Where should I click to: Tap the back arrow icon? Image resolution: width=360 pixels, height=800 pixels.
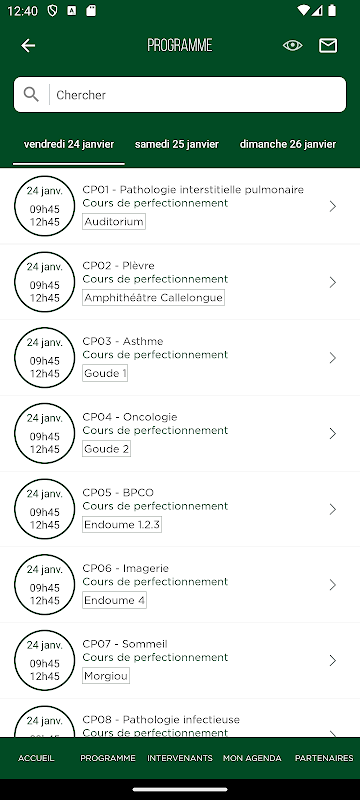28,45
